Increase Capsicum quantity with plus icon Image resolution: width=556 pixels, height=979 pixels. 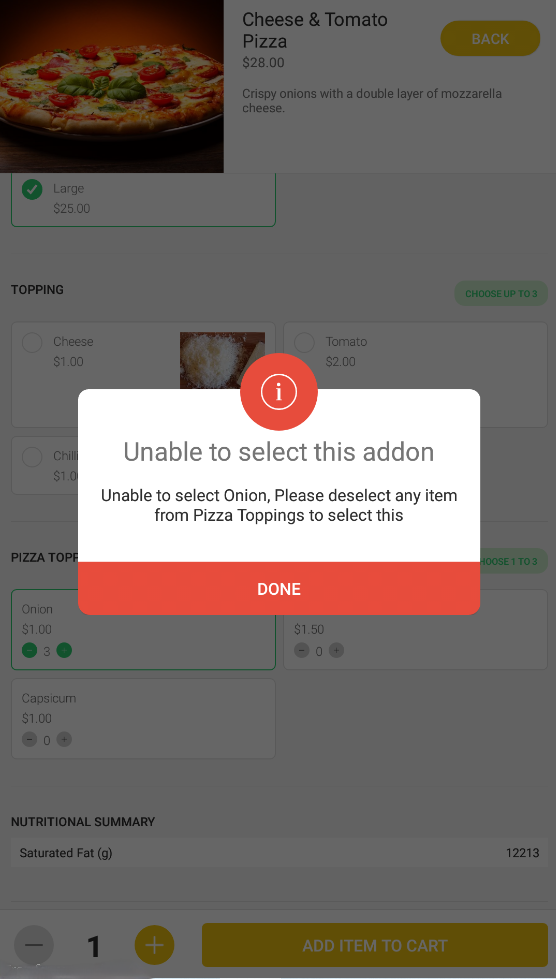(x=64, y=740)
